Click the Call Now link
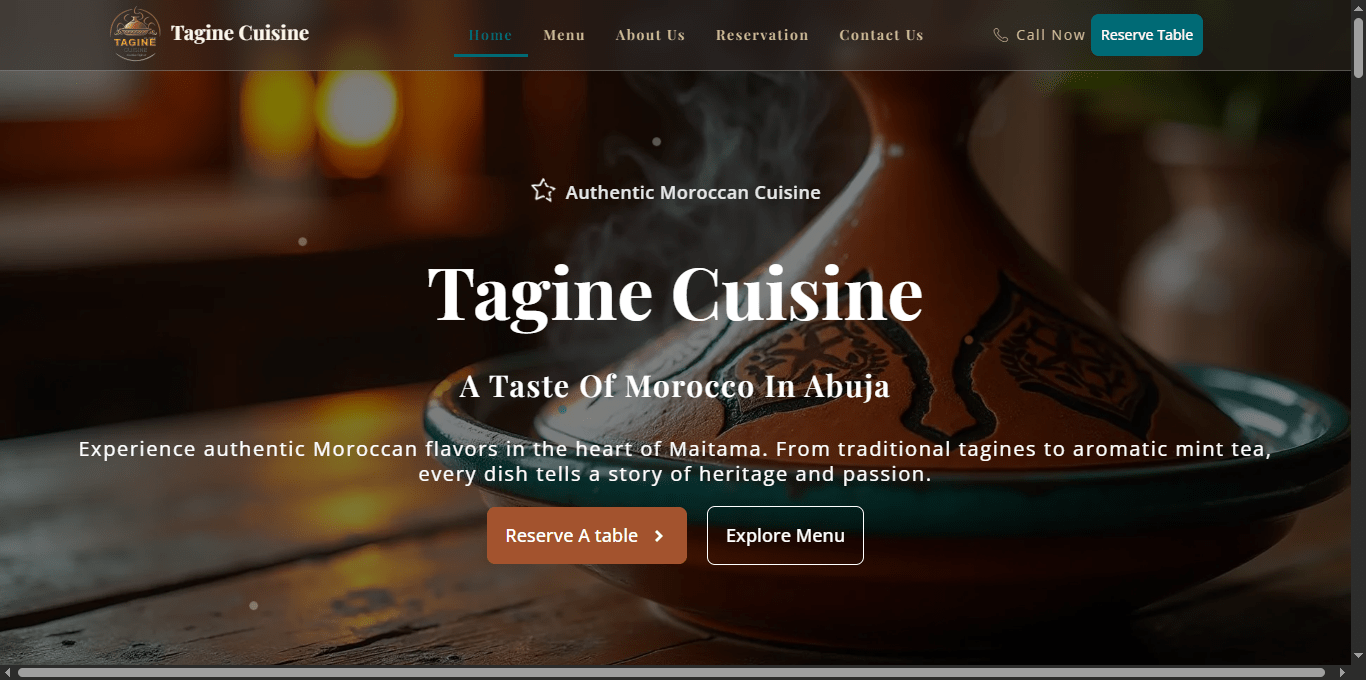The image size is (1366, 680). (1050, 34)
